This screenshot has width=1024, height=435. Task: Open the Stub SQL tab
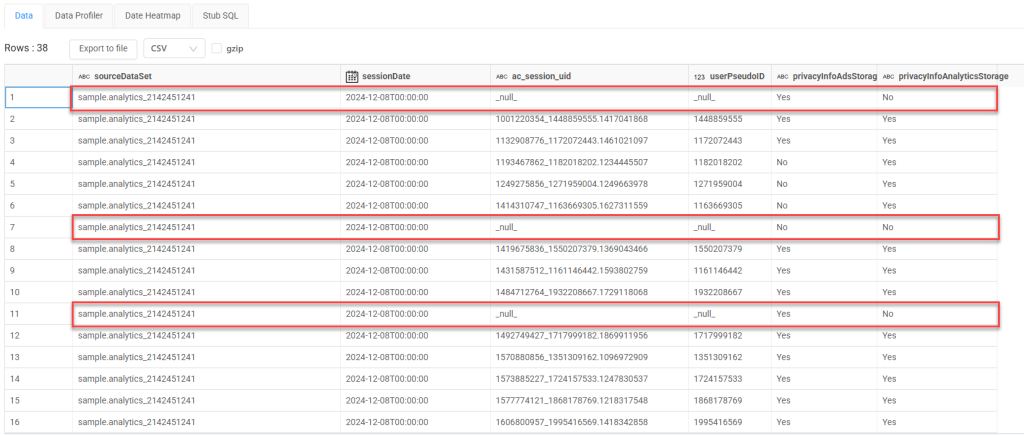click(x=221, y=16)
